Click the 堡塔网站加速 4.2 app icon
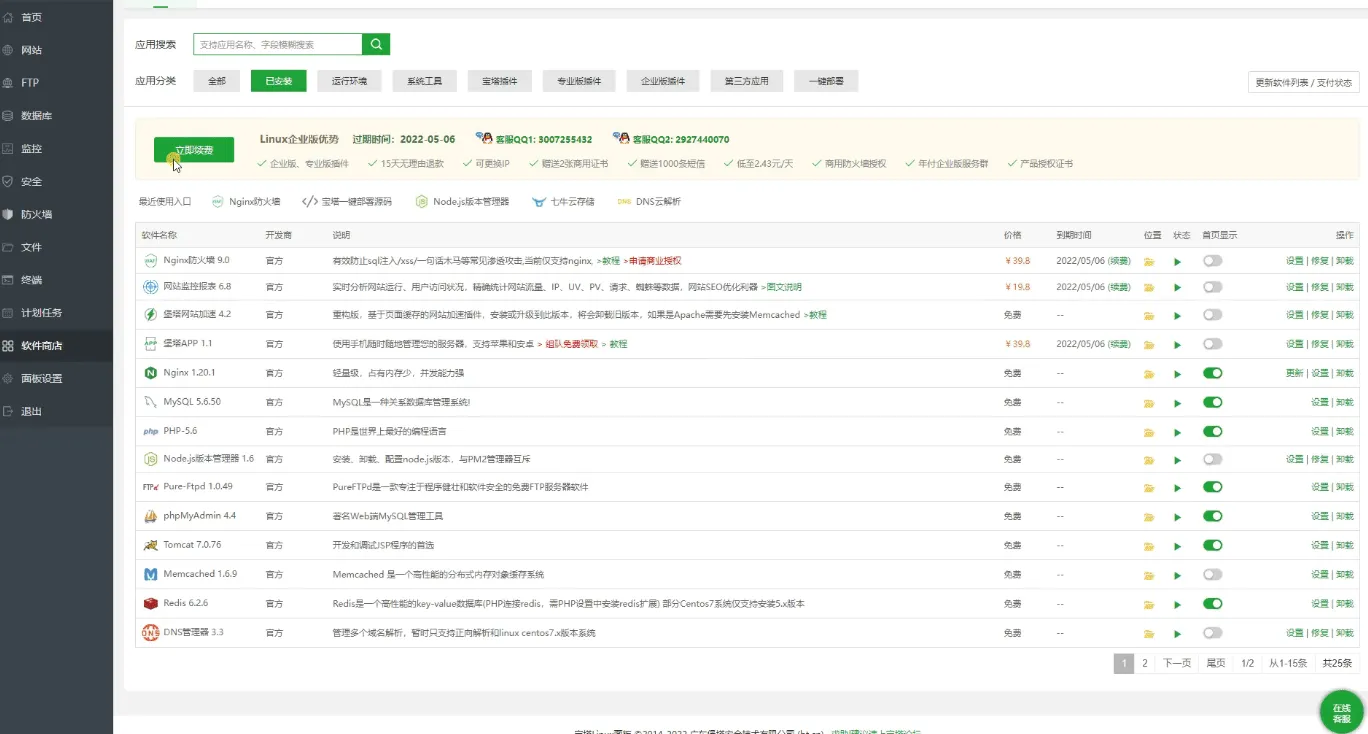The image size is (1368, 734). tap(151, 314)
